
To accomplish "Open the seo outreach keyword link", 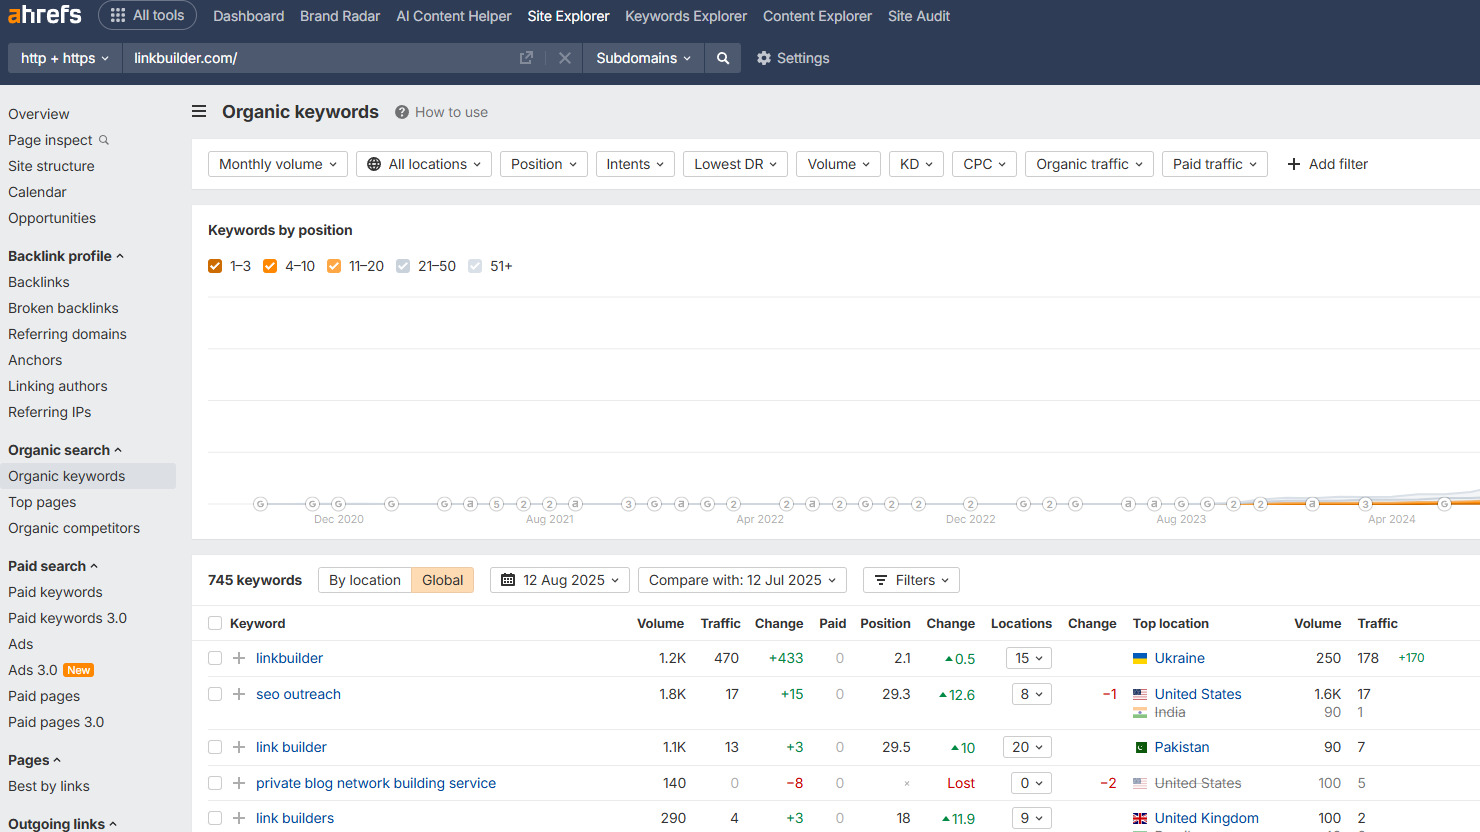I will (x=298, y=694).
